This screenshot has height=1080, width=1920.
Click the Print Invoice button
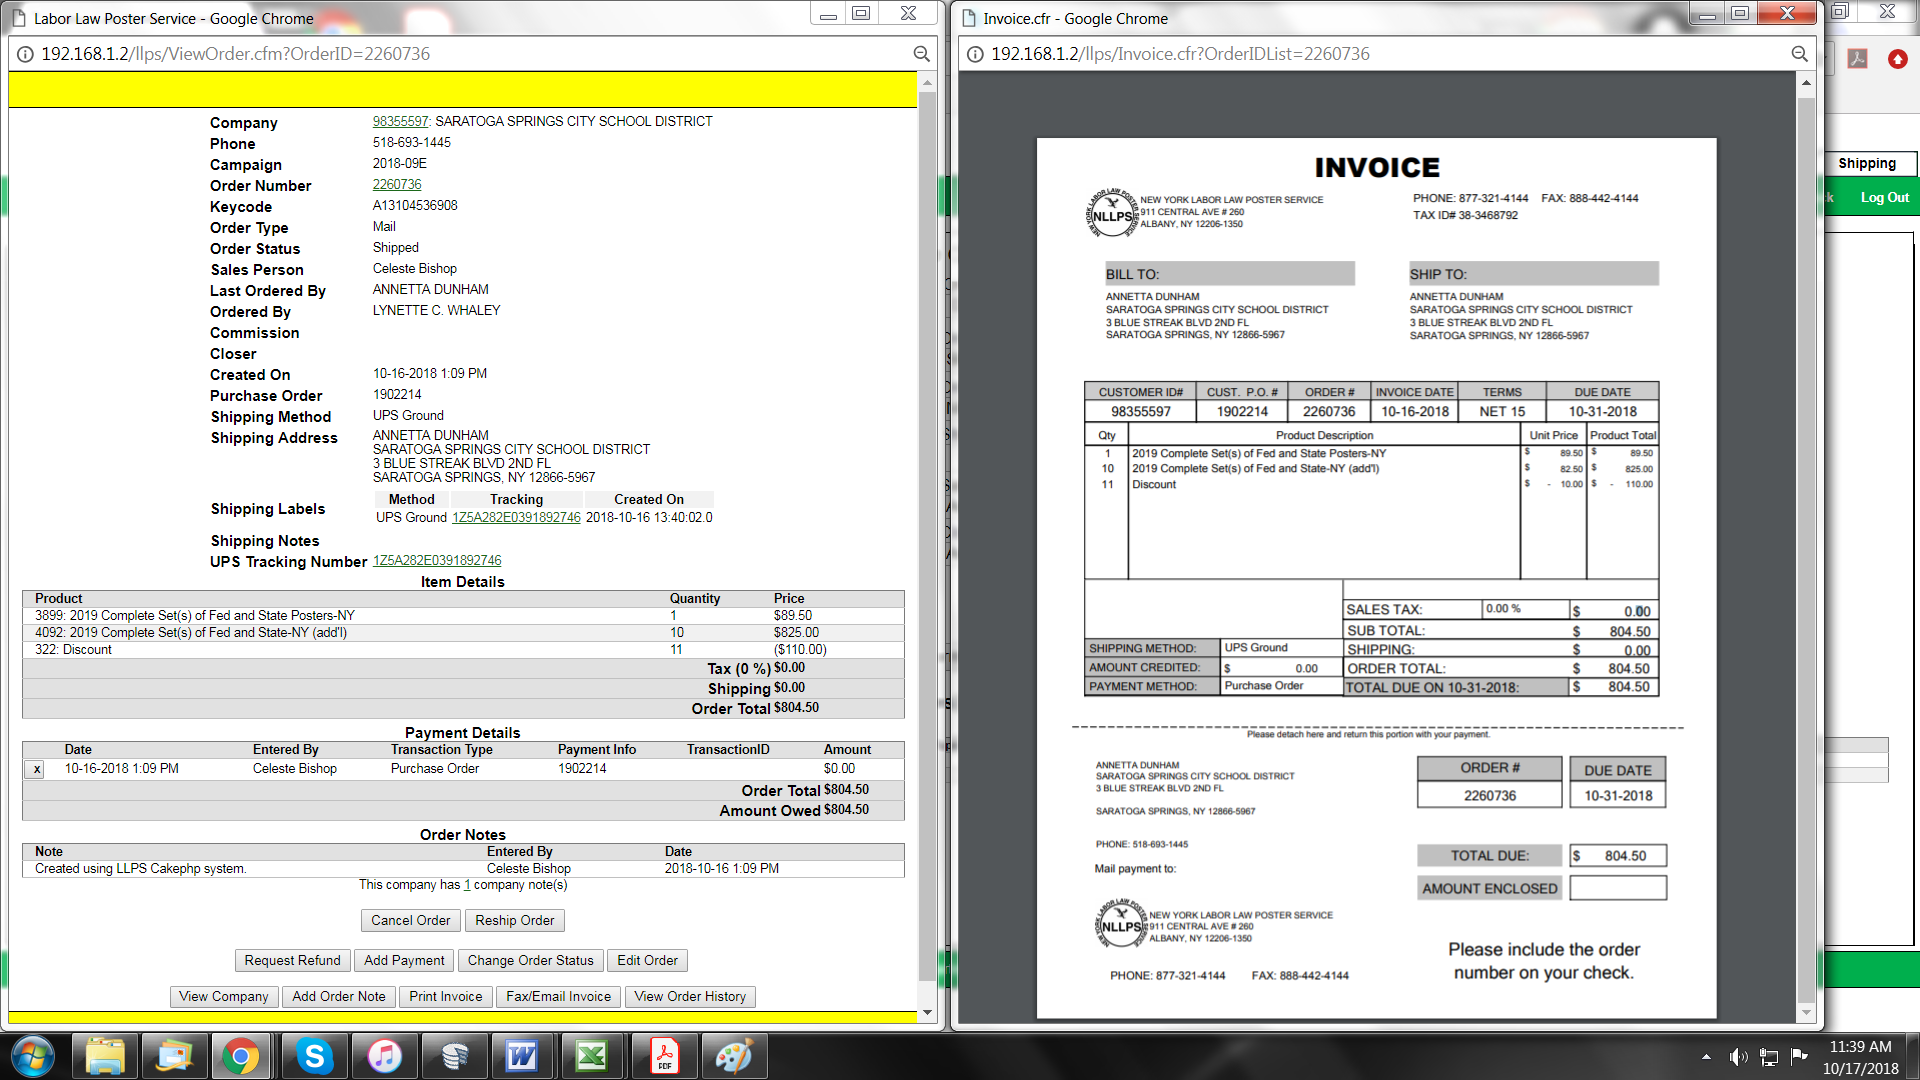click(x=445, y=996)
